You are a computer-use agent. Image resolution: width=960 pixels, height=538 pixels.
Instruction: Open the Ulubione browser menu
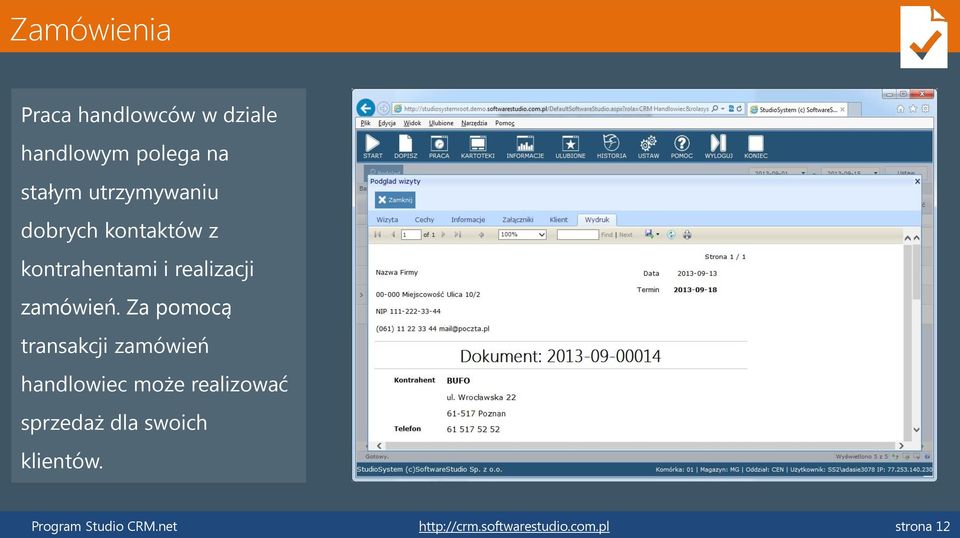[x=441, y=123]
